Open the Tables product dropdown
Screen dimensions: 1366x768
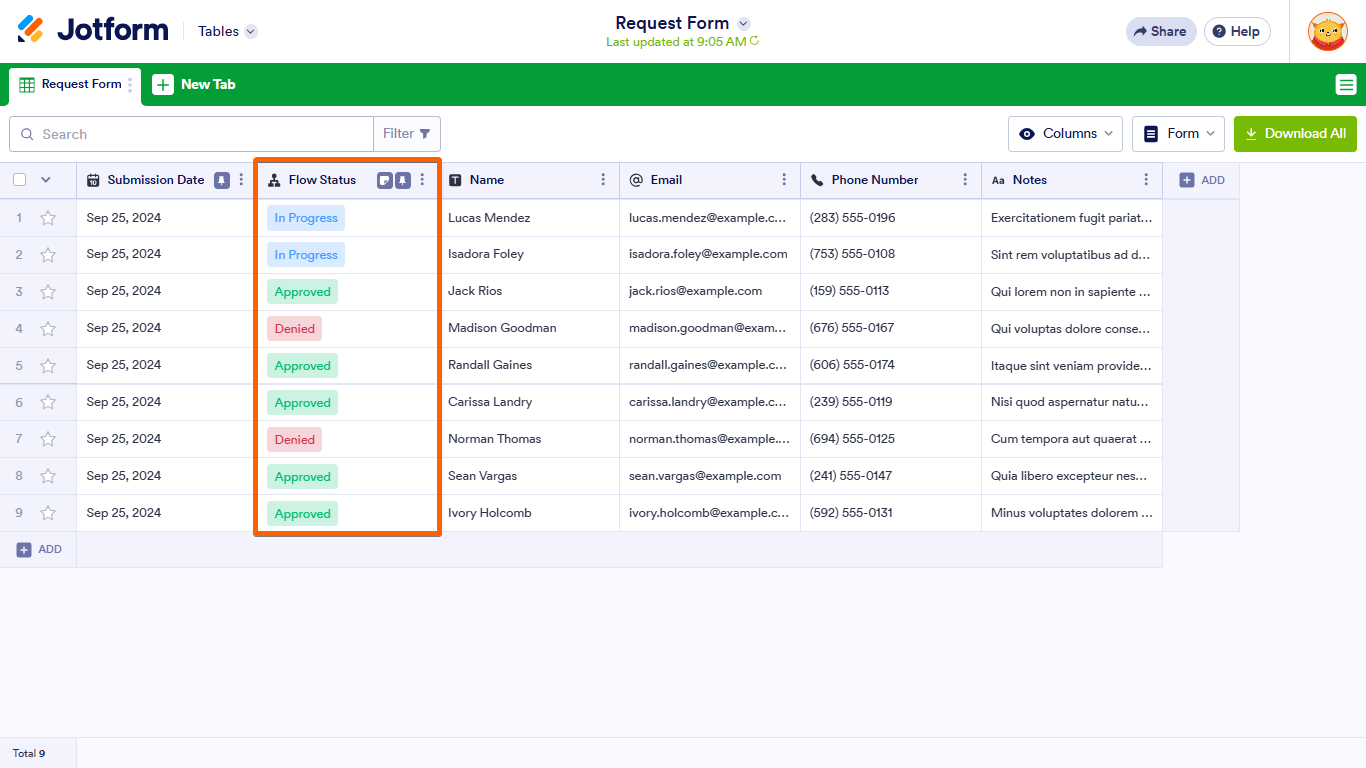tap(228, 31)
